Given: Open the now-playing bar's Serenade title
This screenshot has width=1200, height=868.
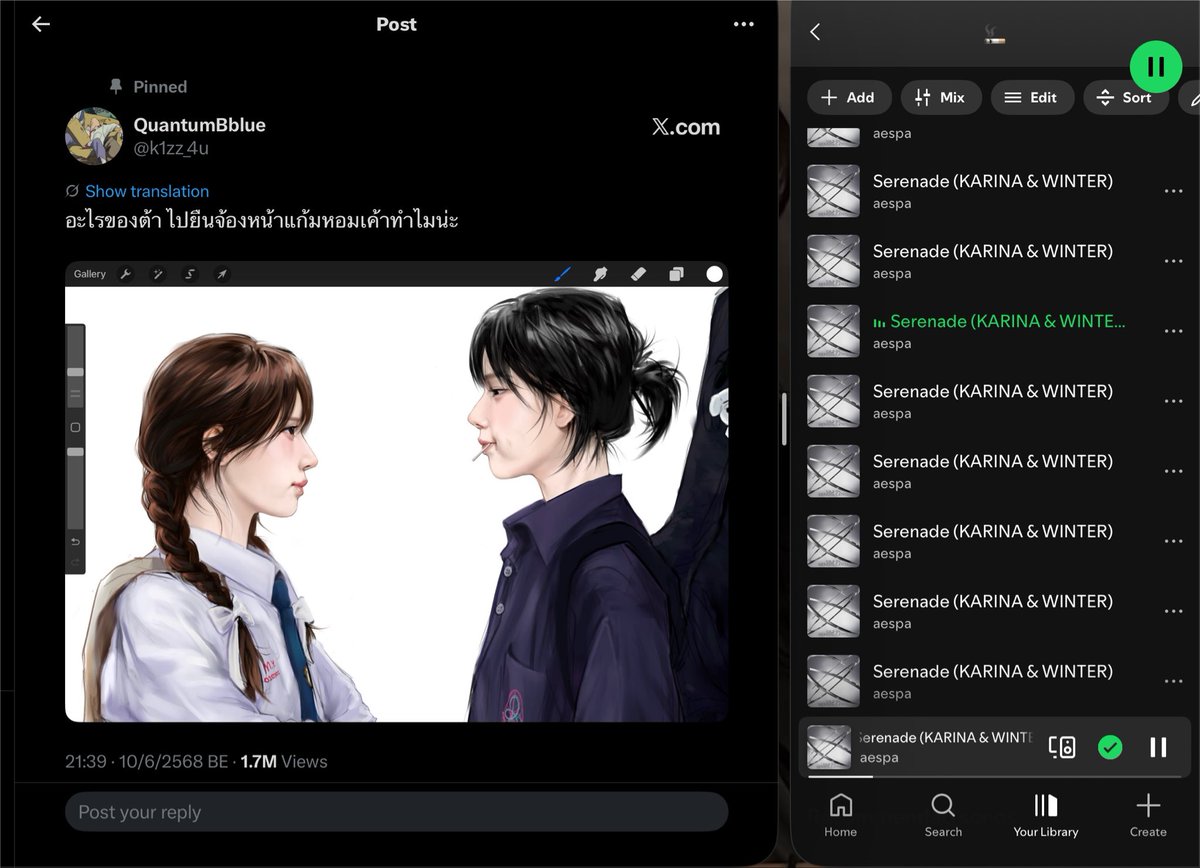Looking at the screenshot, I should pyautogui.click(x=945, y=737).
